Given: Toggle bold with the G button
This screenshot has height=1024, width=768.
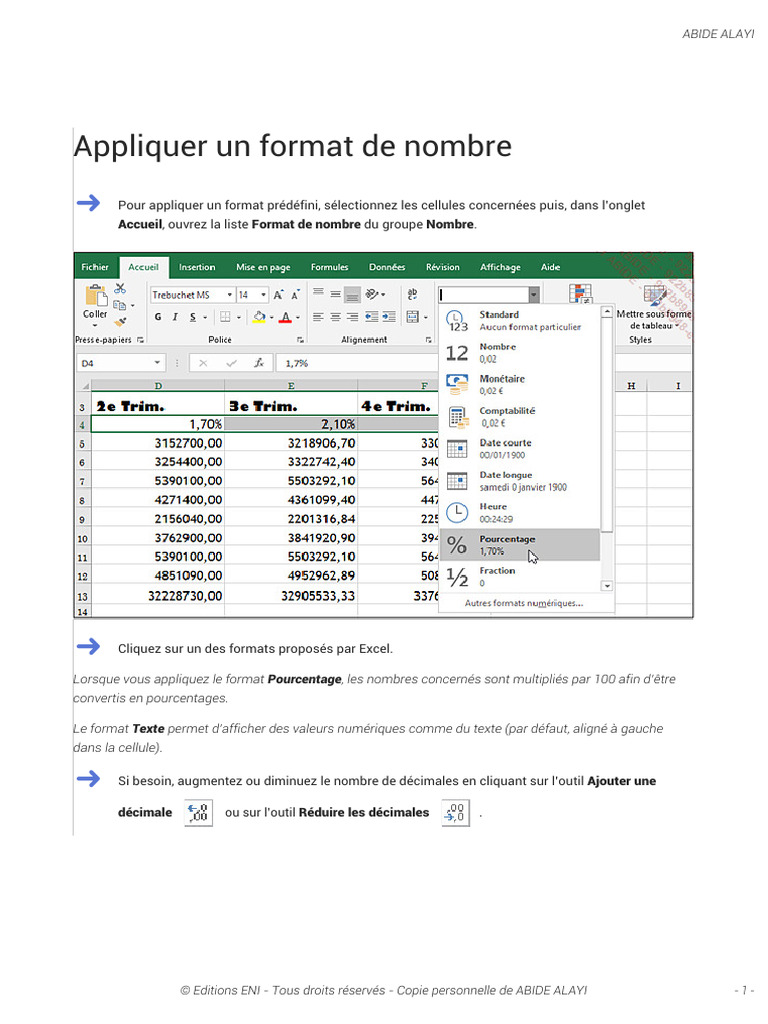Looking at the screenshot, I should pyautogui.click(x=158, y=317).
